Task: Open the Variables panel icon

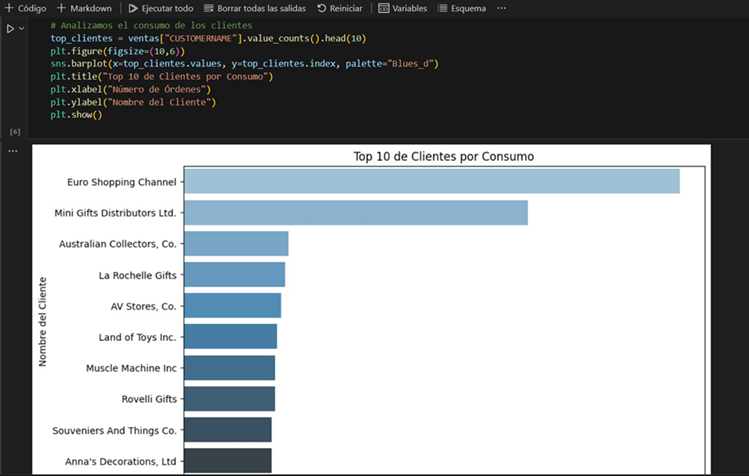Action: point(384,8)
